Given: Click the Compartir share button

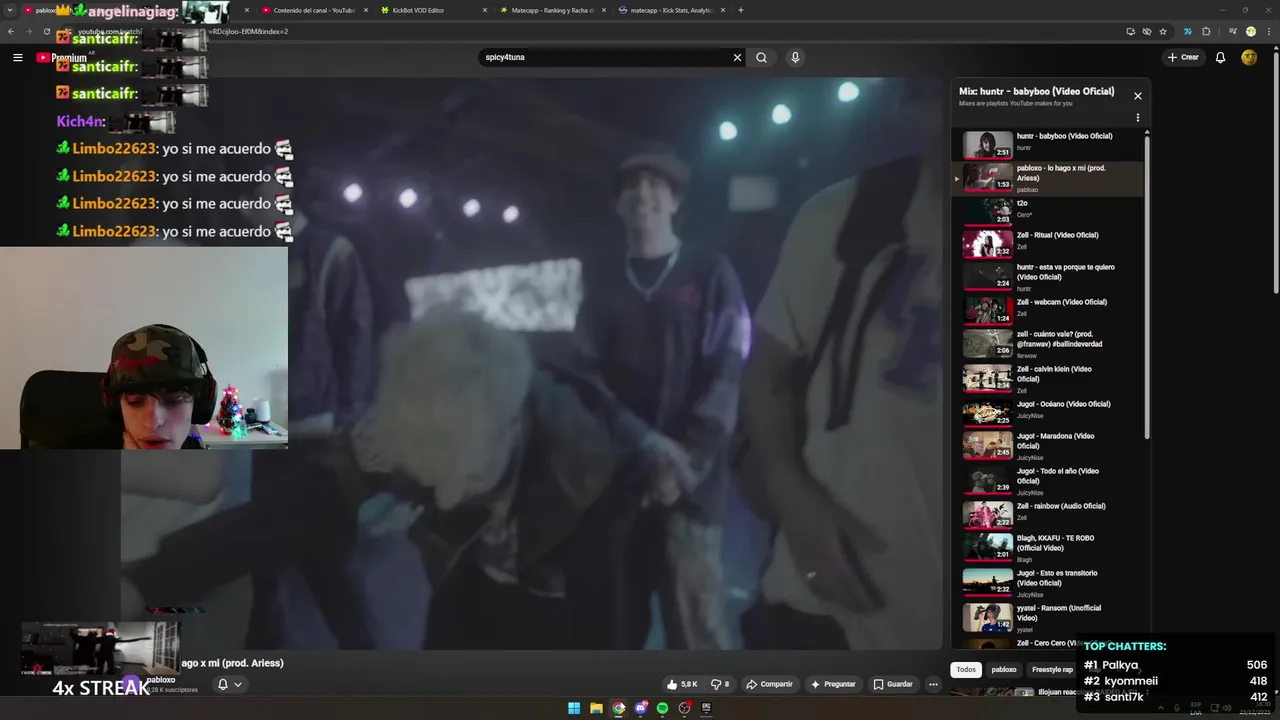Looking at the screenshot, I should 769,684.
